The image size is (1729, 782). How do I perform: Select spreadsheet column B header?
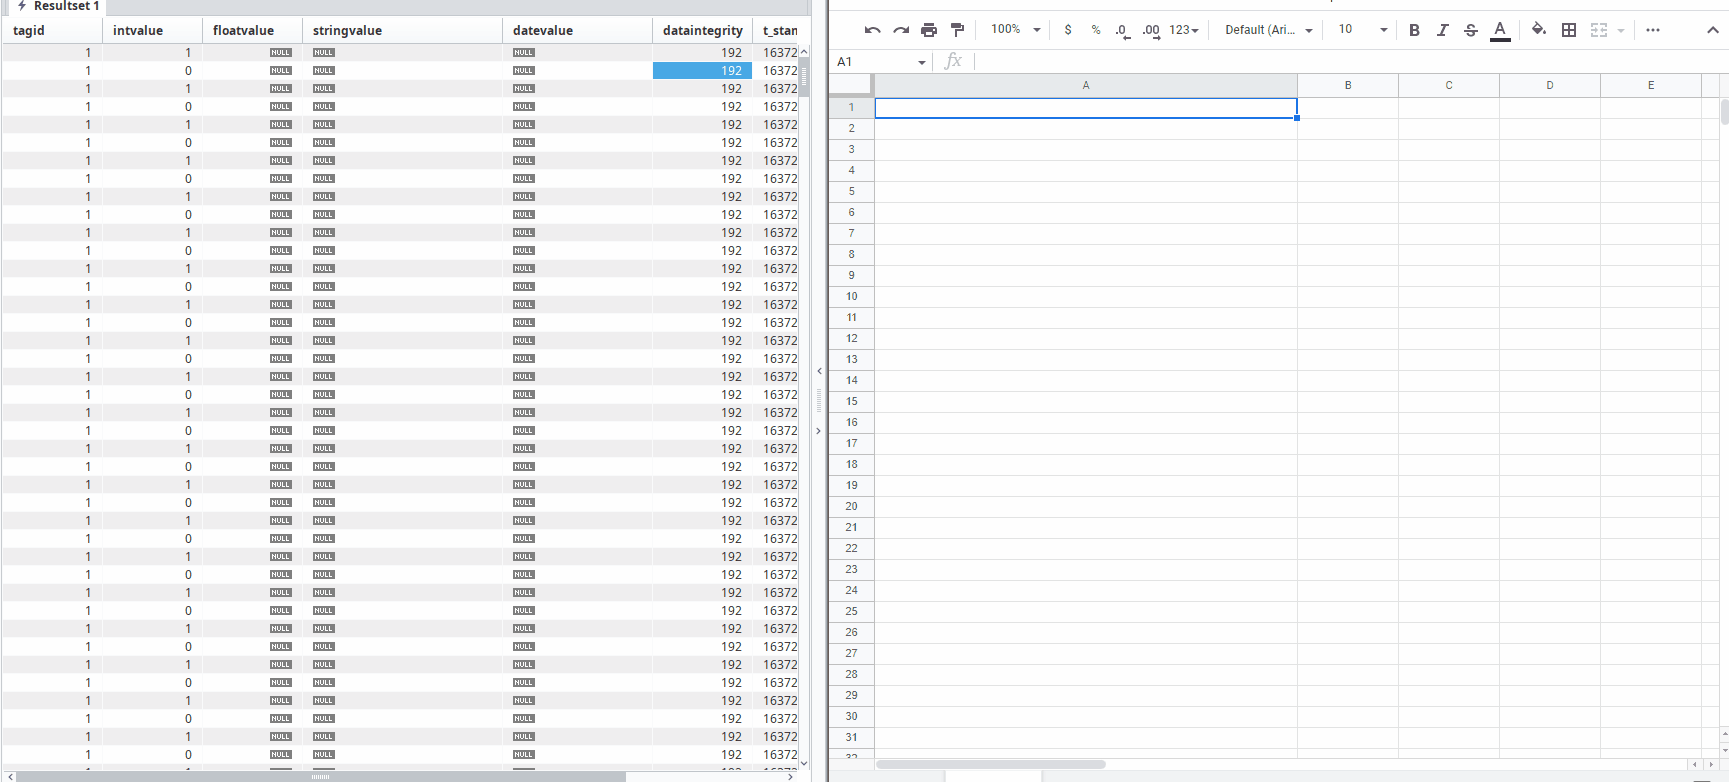tap(1348, 85)
